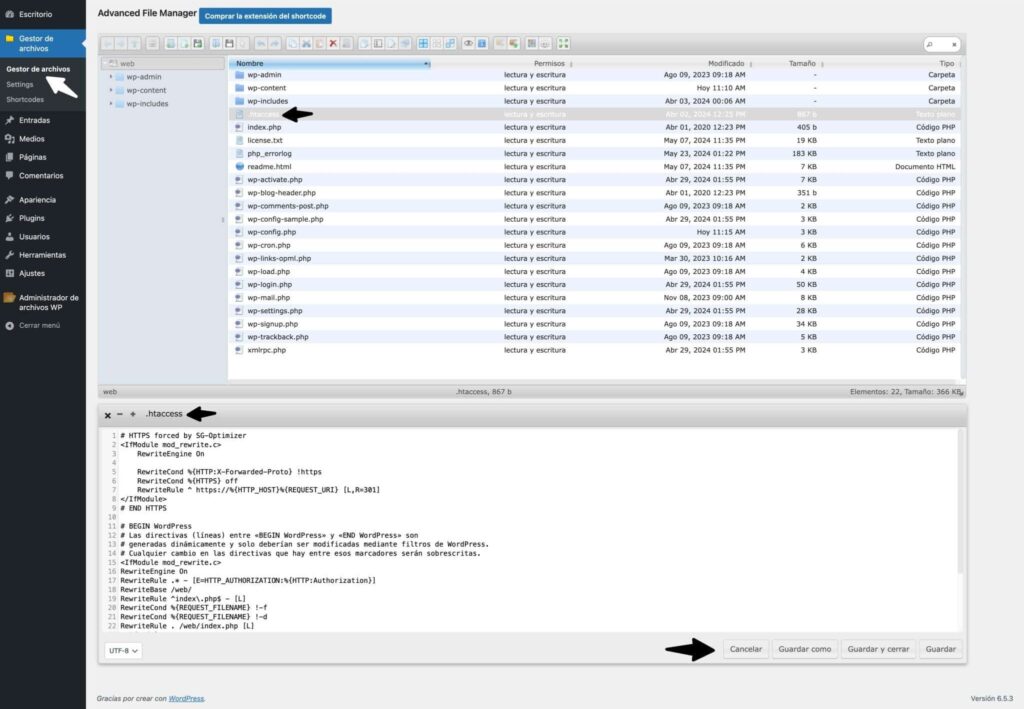Open the Apariencia menu
Screen dimensions: 1024x709
(42, 200)
